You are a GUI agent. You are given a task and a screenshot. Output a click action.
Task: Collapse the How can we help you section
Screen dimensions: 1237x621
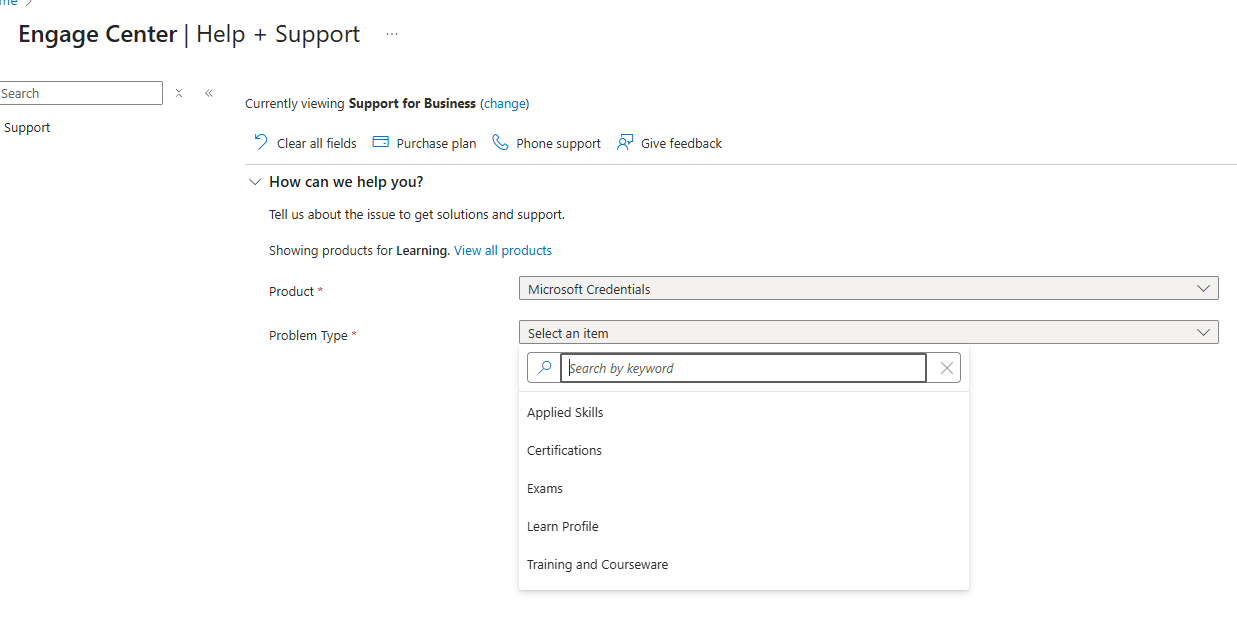click(254, 182)
